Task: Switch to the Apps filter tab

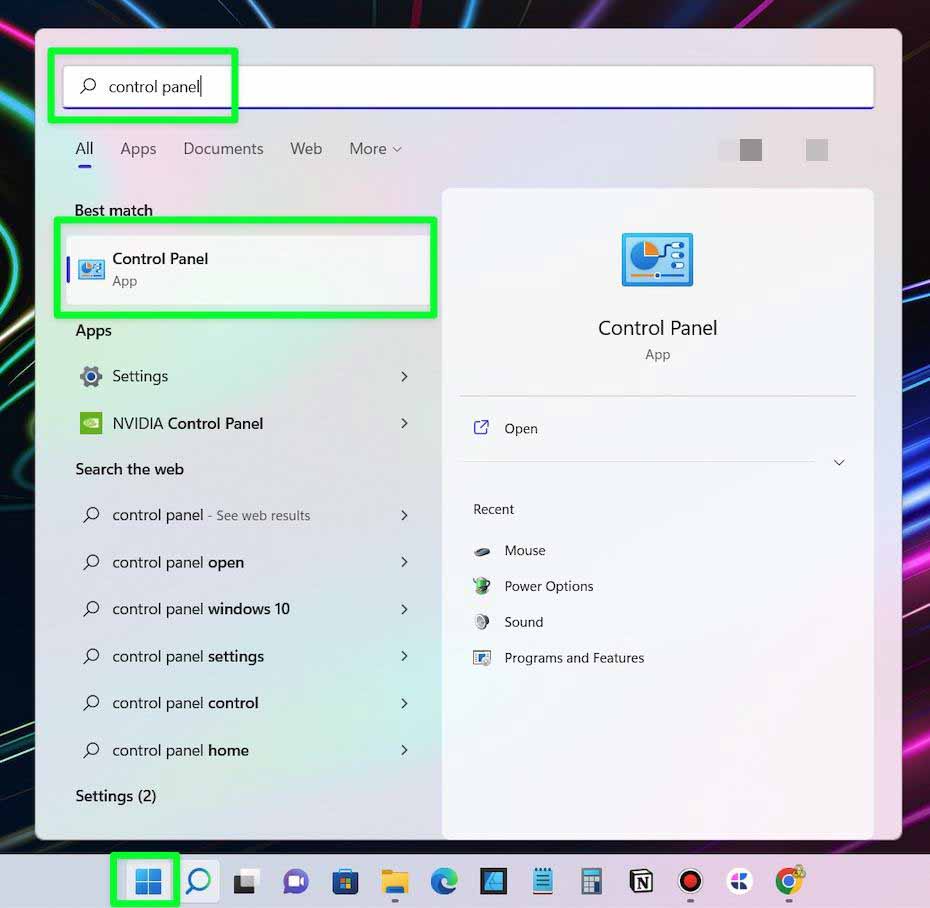Action: pos(138,149)
